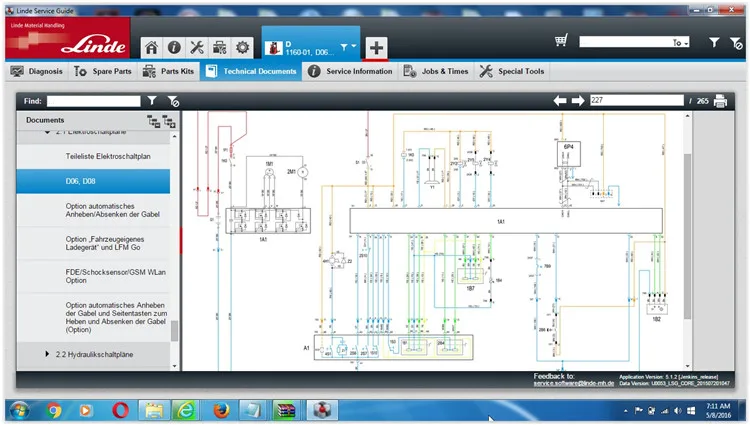
Task: Switch to the Jobs & Times tab
Action: pos(436,71)
